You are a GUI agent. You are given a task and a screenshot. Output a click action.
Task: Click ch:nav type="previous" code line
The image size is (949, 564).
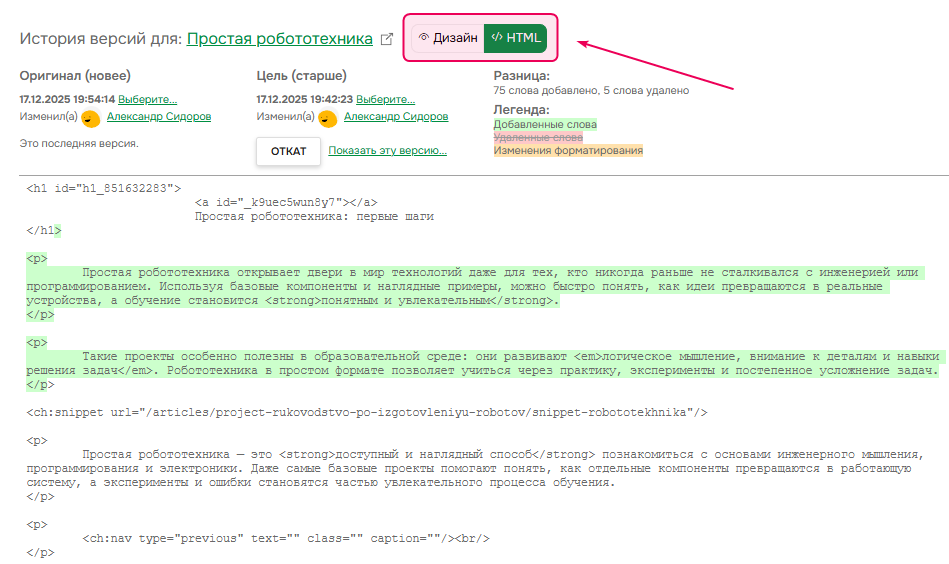coord(286,538)
